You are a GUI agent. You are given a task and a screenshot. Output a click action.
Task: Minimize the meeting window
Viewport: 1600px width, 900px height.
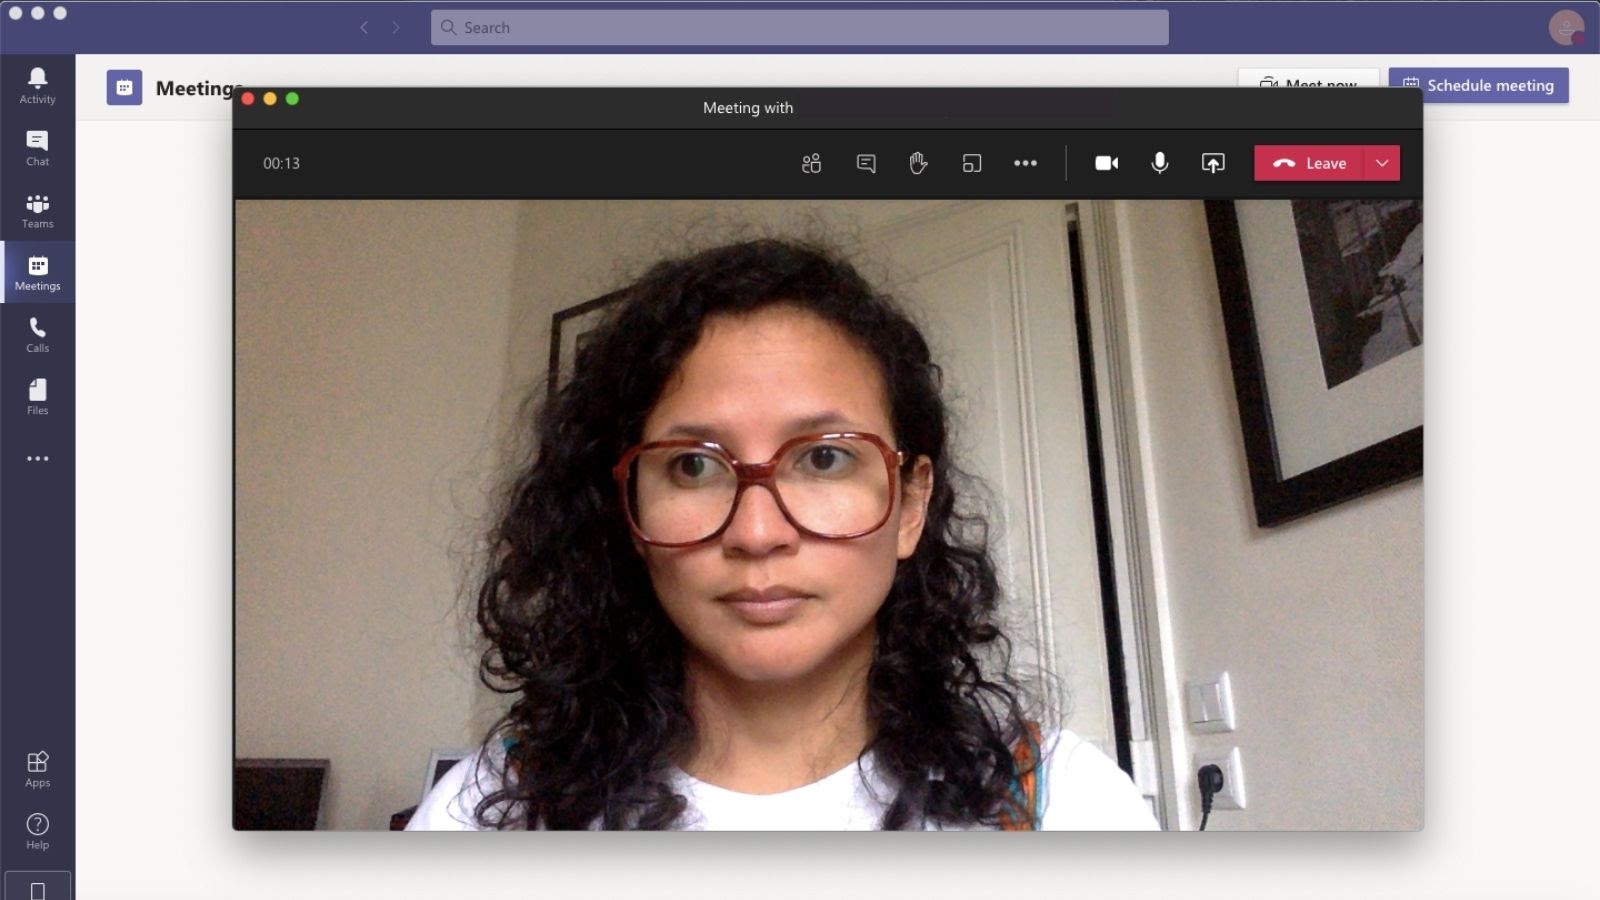coord(270,98)
